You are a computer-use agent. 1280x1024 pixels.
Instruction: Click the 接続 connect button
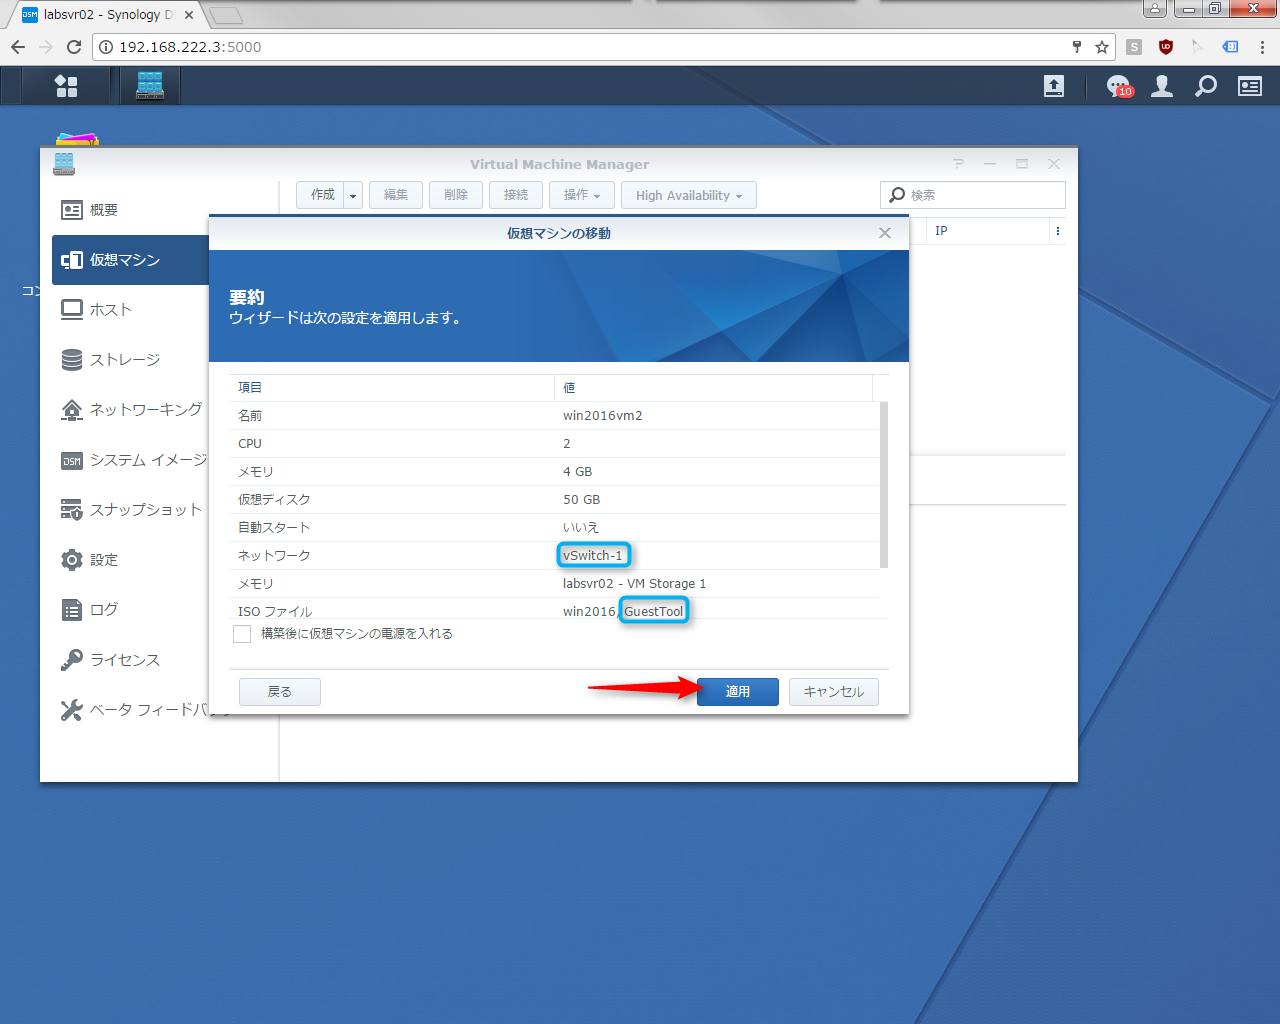click(x=516, y=195)
